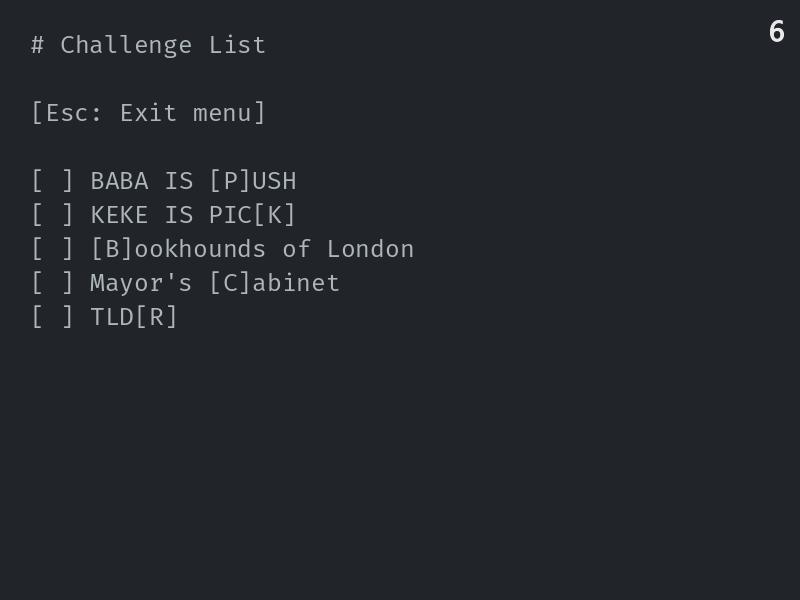Screen dimensions: 800x600
Task: Click the [C] hotkey letter in Cabinet
Action: click(230, 283)
